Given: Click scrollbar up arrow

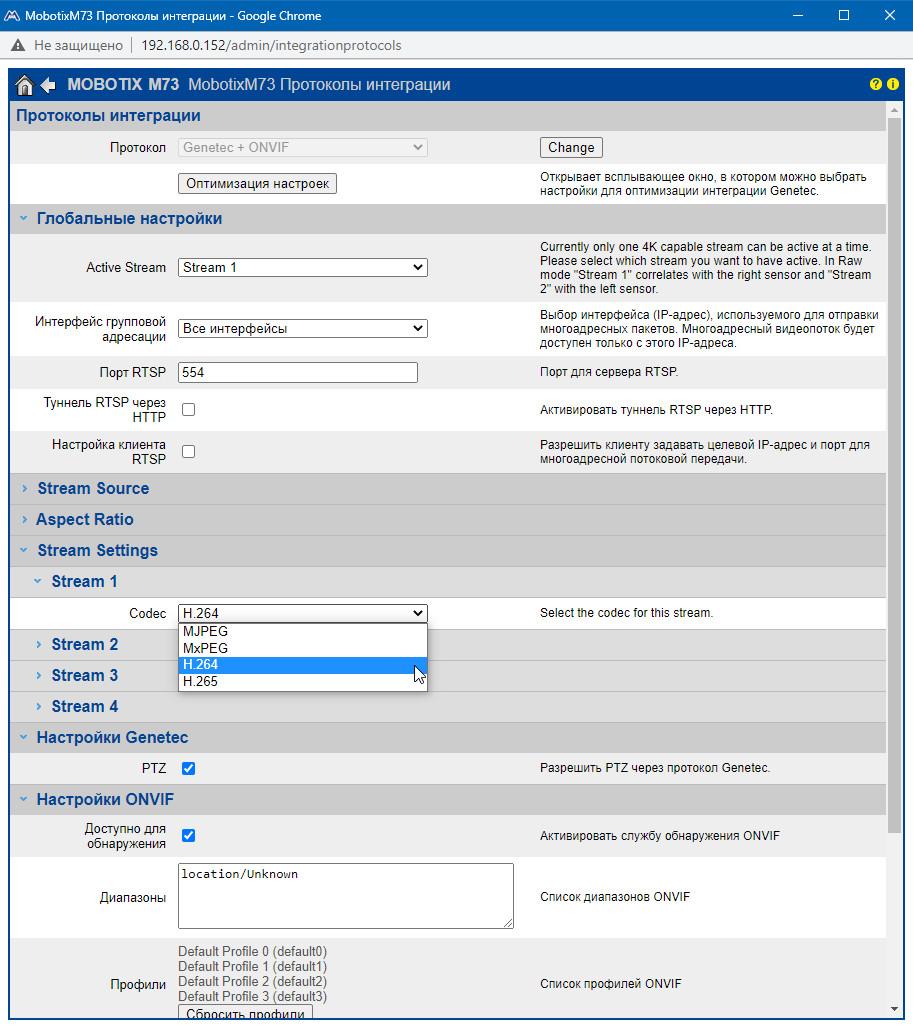Looking at the screenshot, I should (894, 110).
